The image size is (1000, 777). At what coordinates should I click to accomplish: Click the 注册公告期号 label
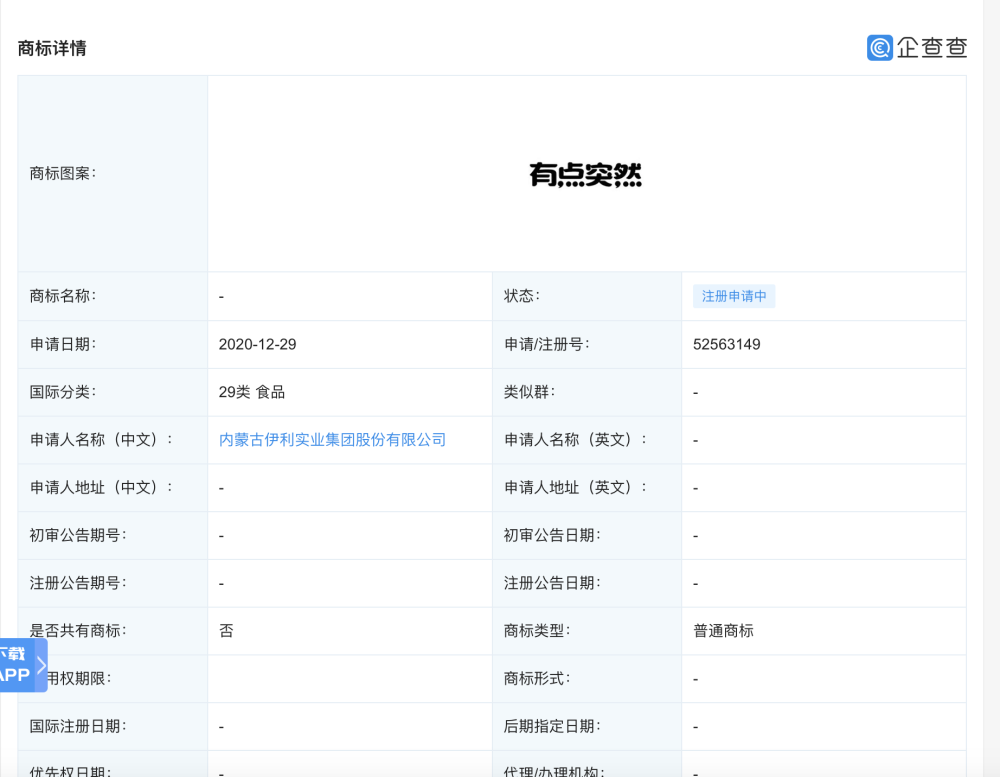click(x=78, y=583)
